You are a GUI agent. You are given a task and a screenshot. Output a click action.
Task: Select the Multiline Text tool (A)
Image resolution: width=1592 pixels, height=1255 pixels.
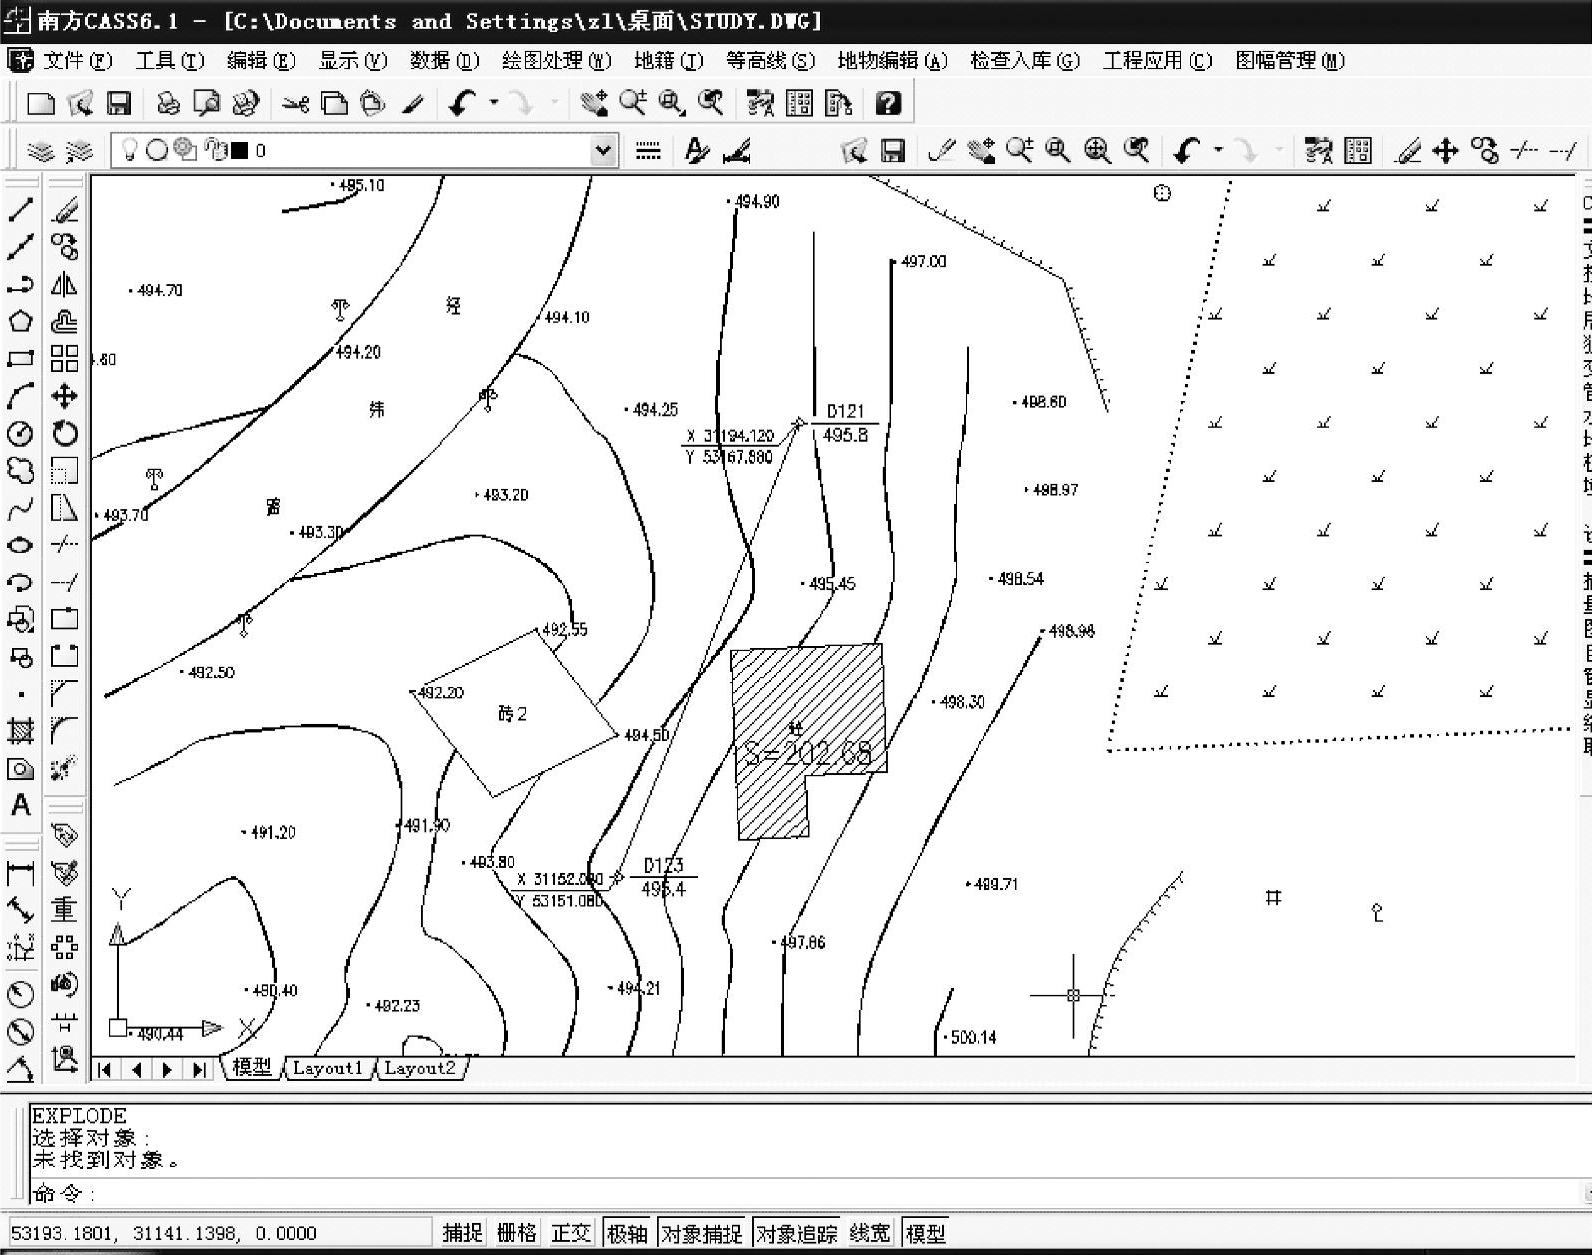coord(20,805)
